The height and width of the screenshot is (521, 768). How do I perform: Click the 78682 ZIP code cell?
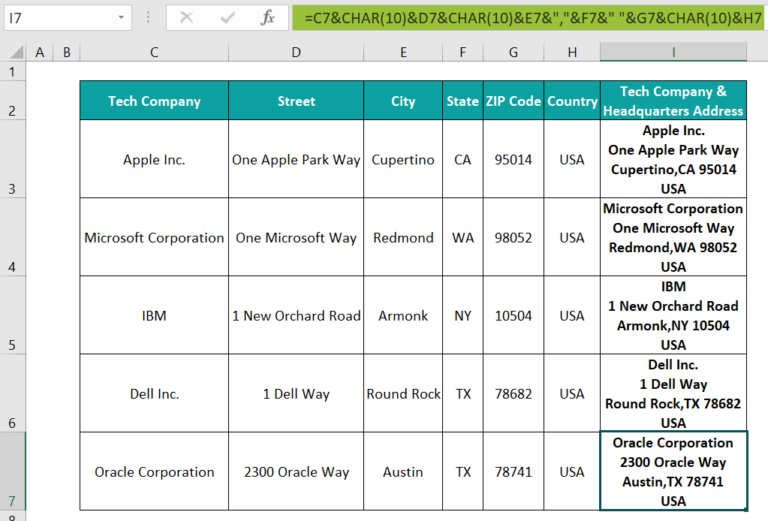click(513, 393)
